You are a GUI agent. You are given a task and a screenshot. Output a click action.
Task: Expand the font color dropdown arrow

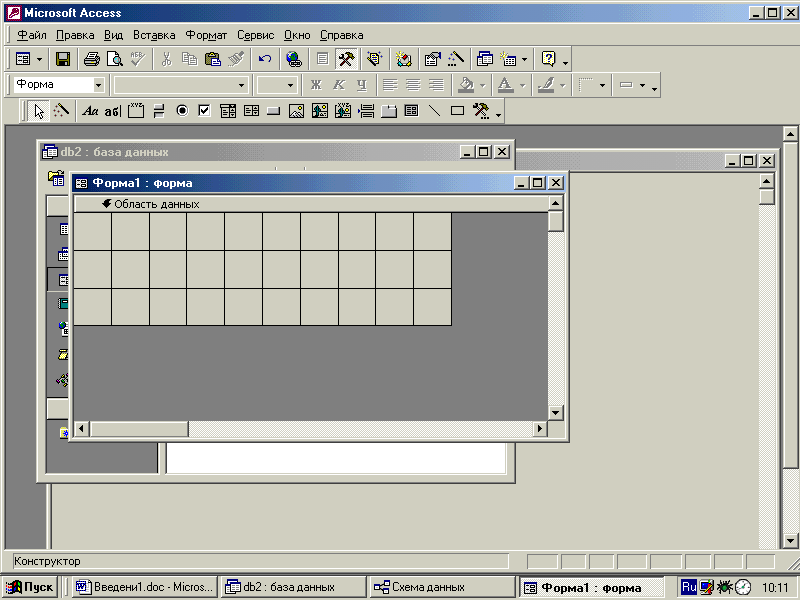point(522,85)
